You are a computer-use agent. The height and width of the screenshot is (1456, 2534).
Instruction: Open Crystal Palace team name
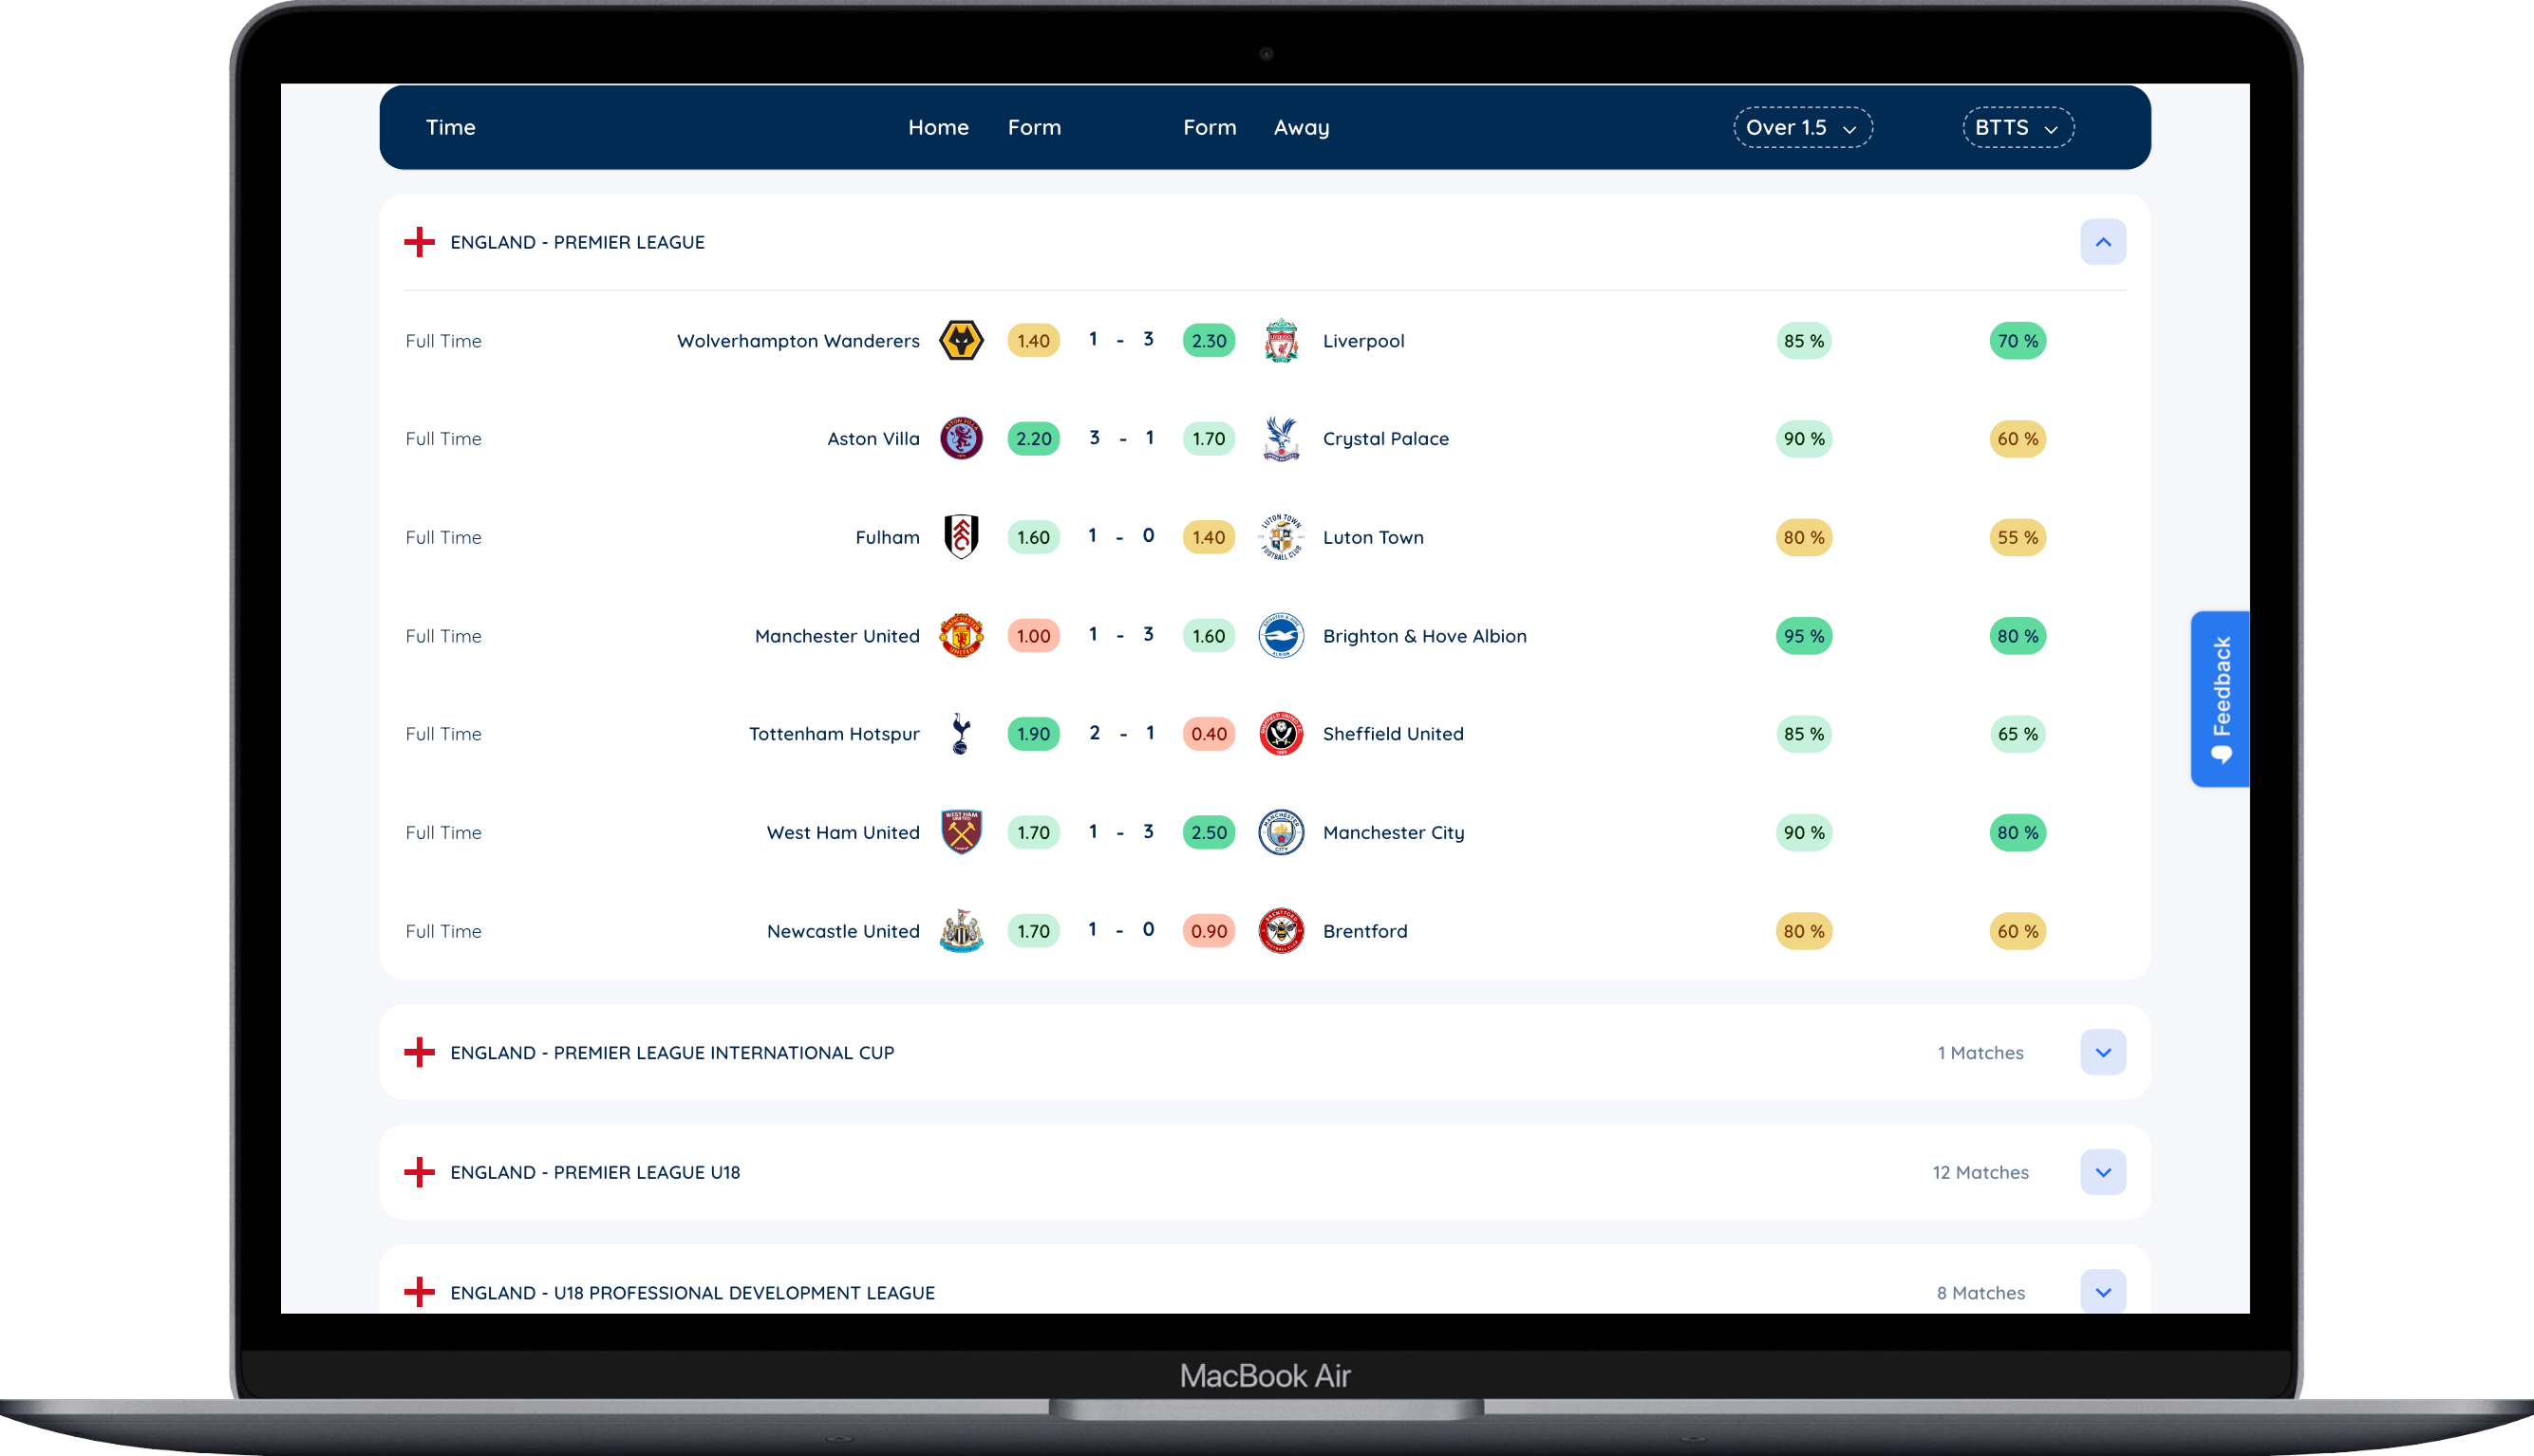click(1385, 439)
